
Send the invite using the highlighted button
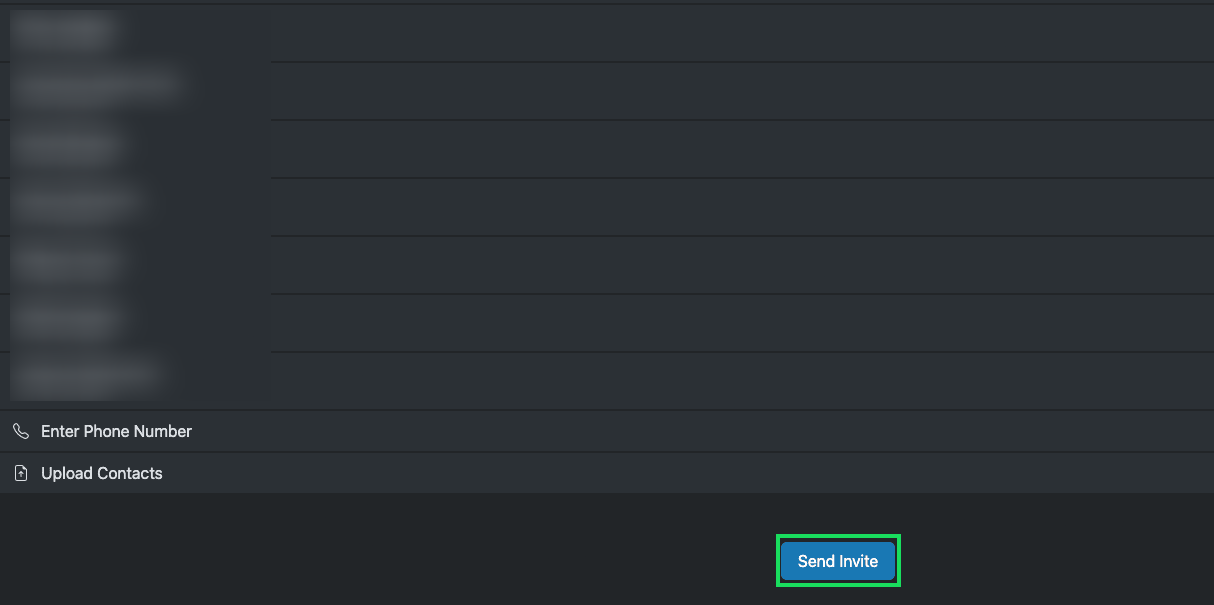[x=838, y=561]
